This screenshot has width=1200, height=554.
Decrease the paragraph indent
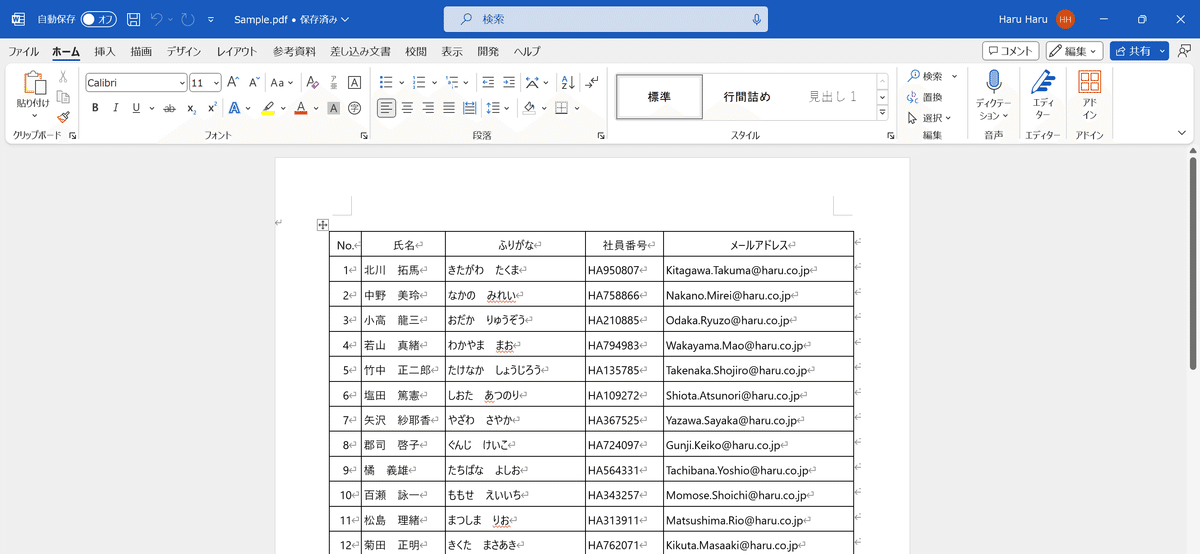click(x=487, y=83)
